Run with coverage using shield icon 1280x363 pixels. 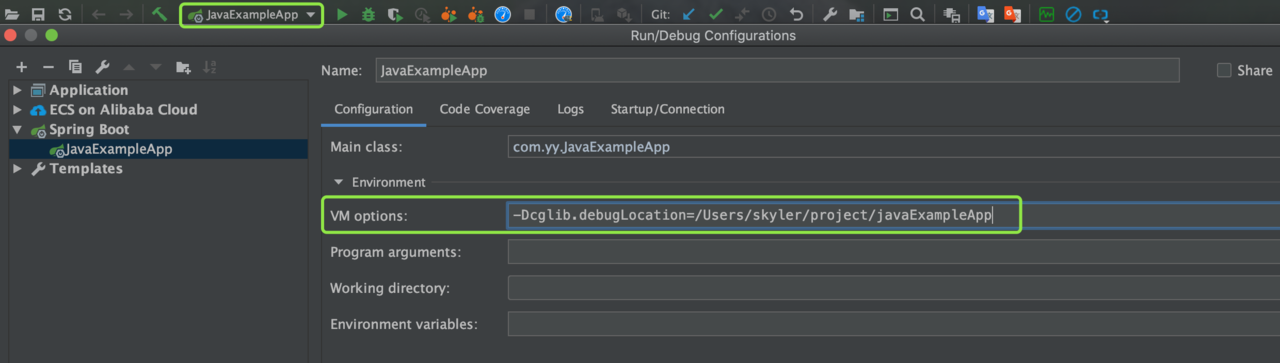click(x=395, y=14)
